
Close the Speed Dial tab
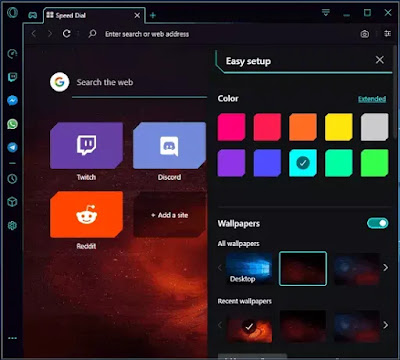click(x=137, y=16)
